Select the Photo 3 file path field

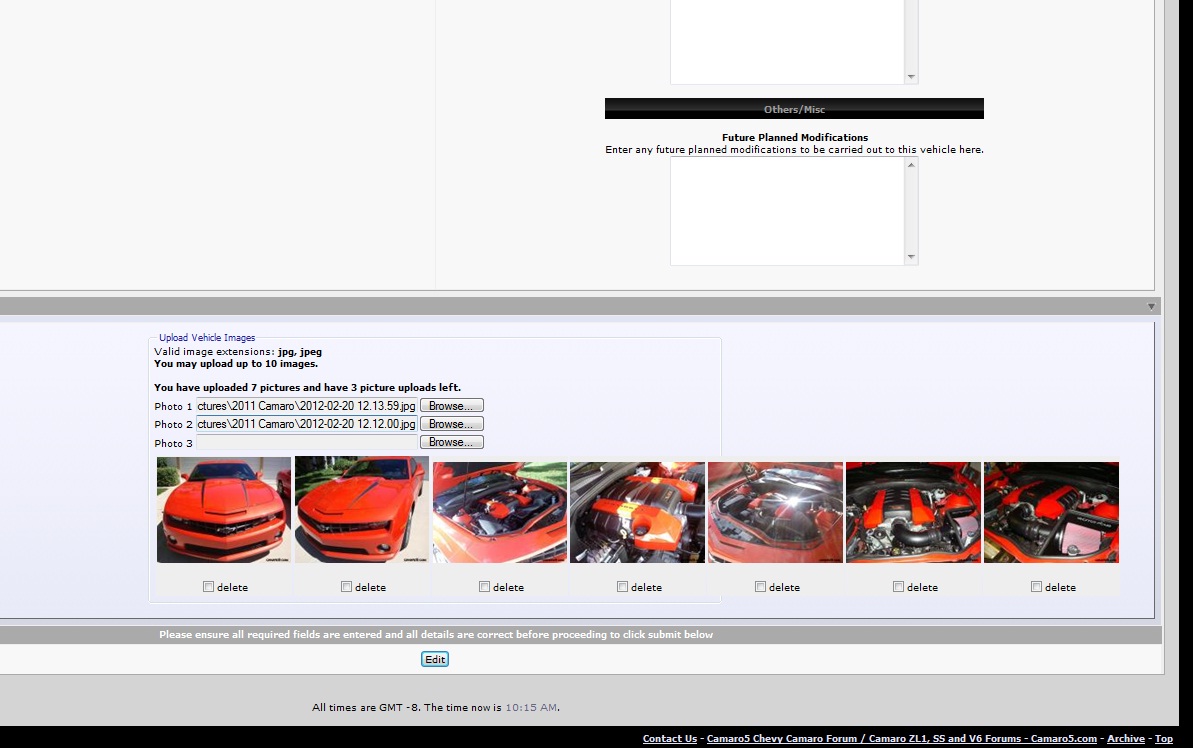click(306, 442)
